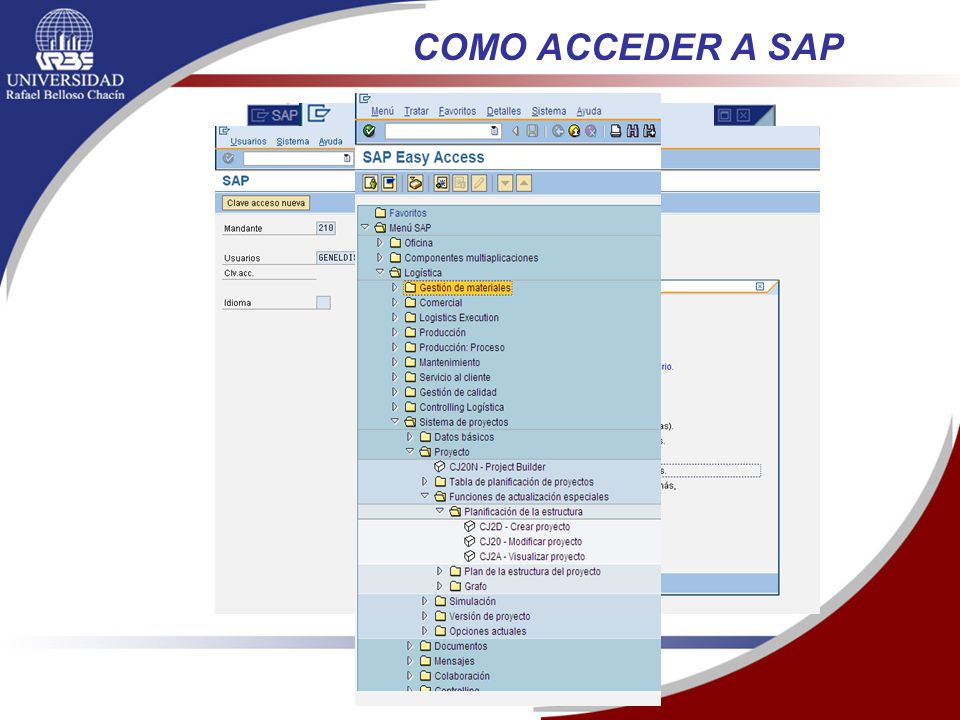960x720 pixels.
Task: Collapse the Menú SAP tree node
Action: pos(366,227)
